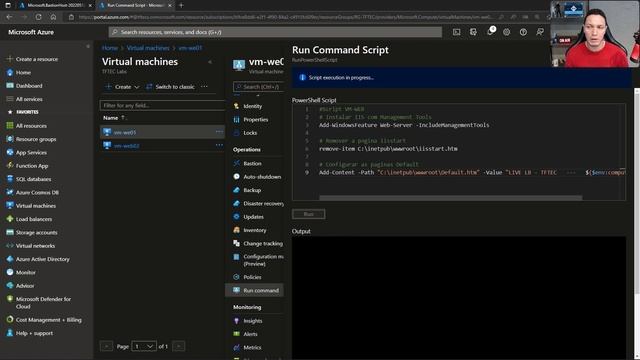Open ellipsis menu for vm-we01 row
The width and height of the screenshot is (640, 360).
click(219, 132)
